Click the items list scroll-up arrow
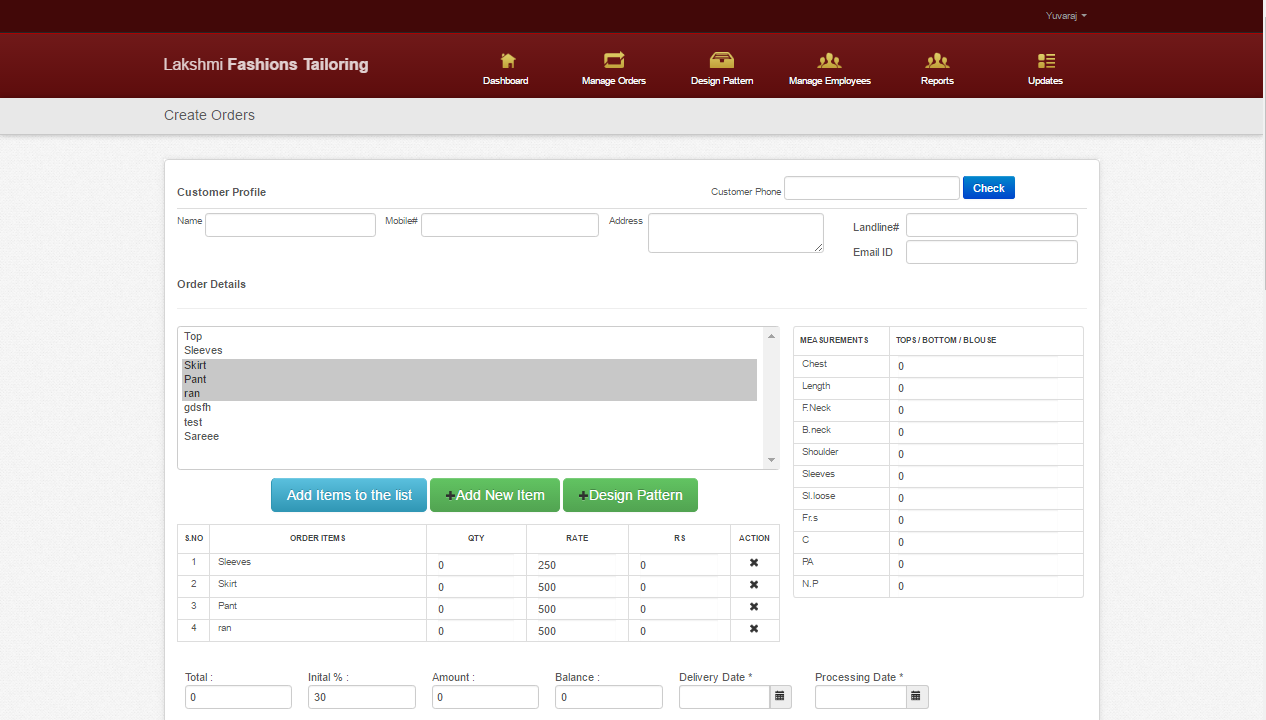The image size is (1266, 720). (x=771, y=336)
